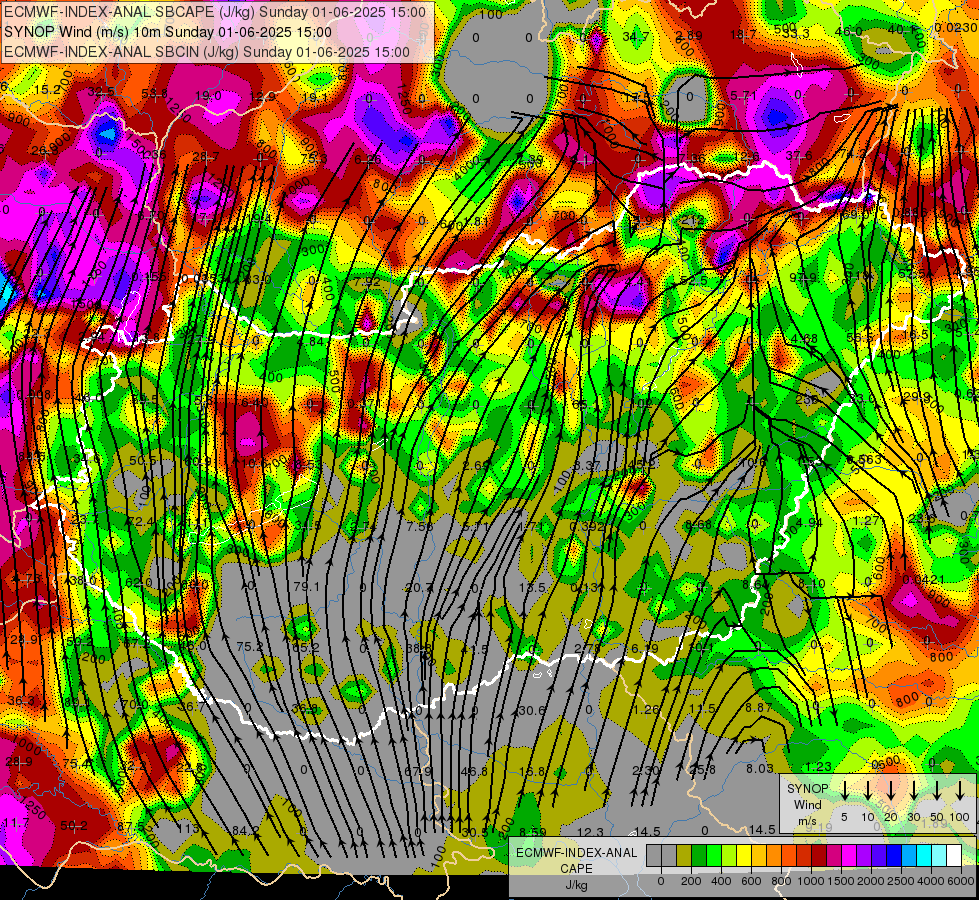Select the gray swatch left of the 0 tick

[654, 856]
